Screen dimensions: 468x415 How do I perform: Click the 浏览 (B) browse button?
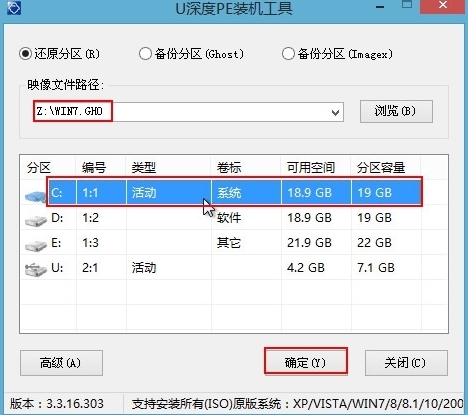[396, 111]
